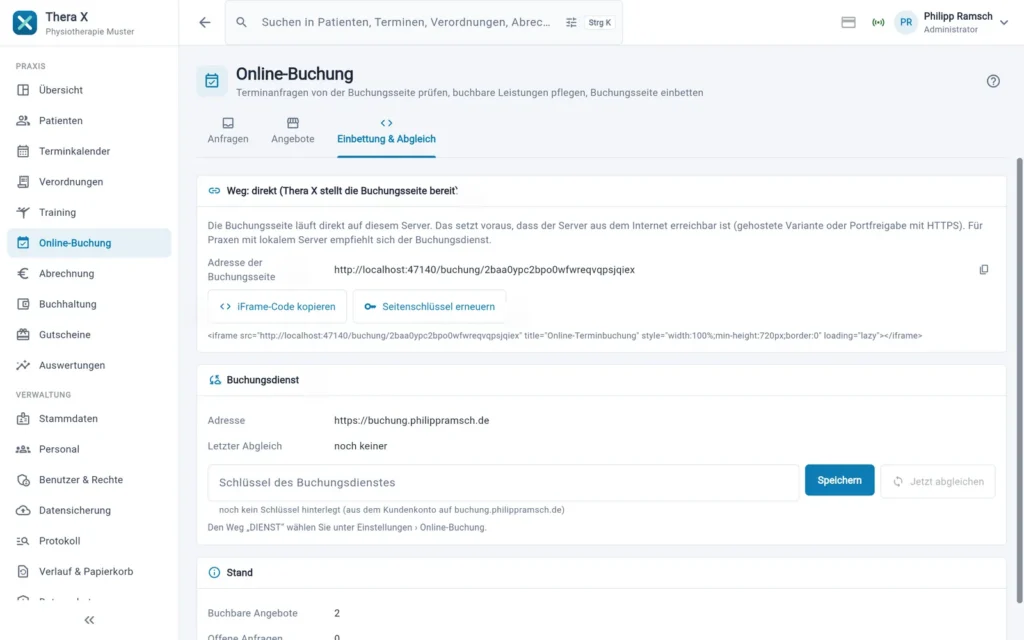Click Seitenschlüssel erneuern button
1024x640 pixels.
429,307
